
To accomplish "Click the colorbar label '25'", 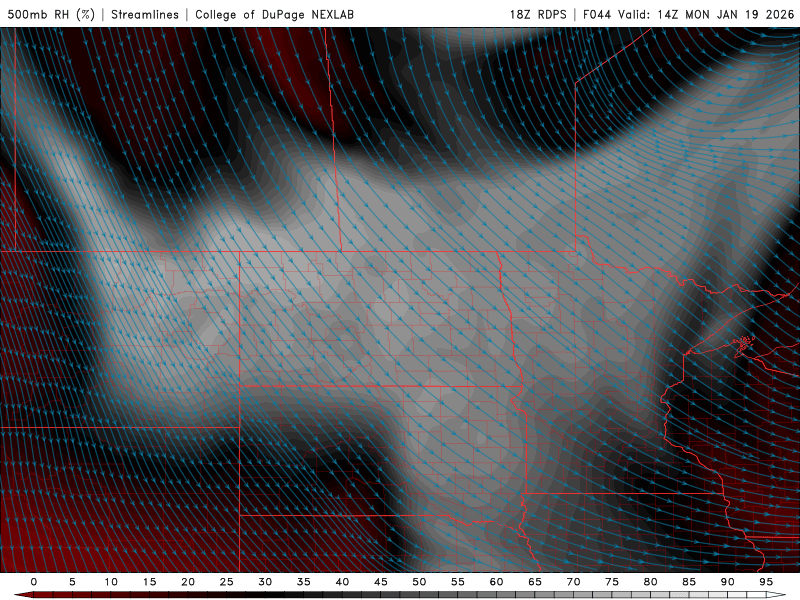I will 227,582.
